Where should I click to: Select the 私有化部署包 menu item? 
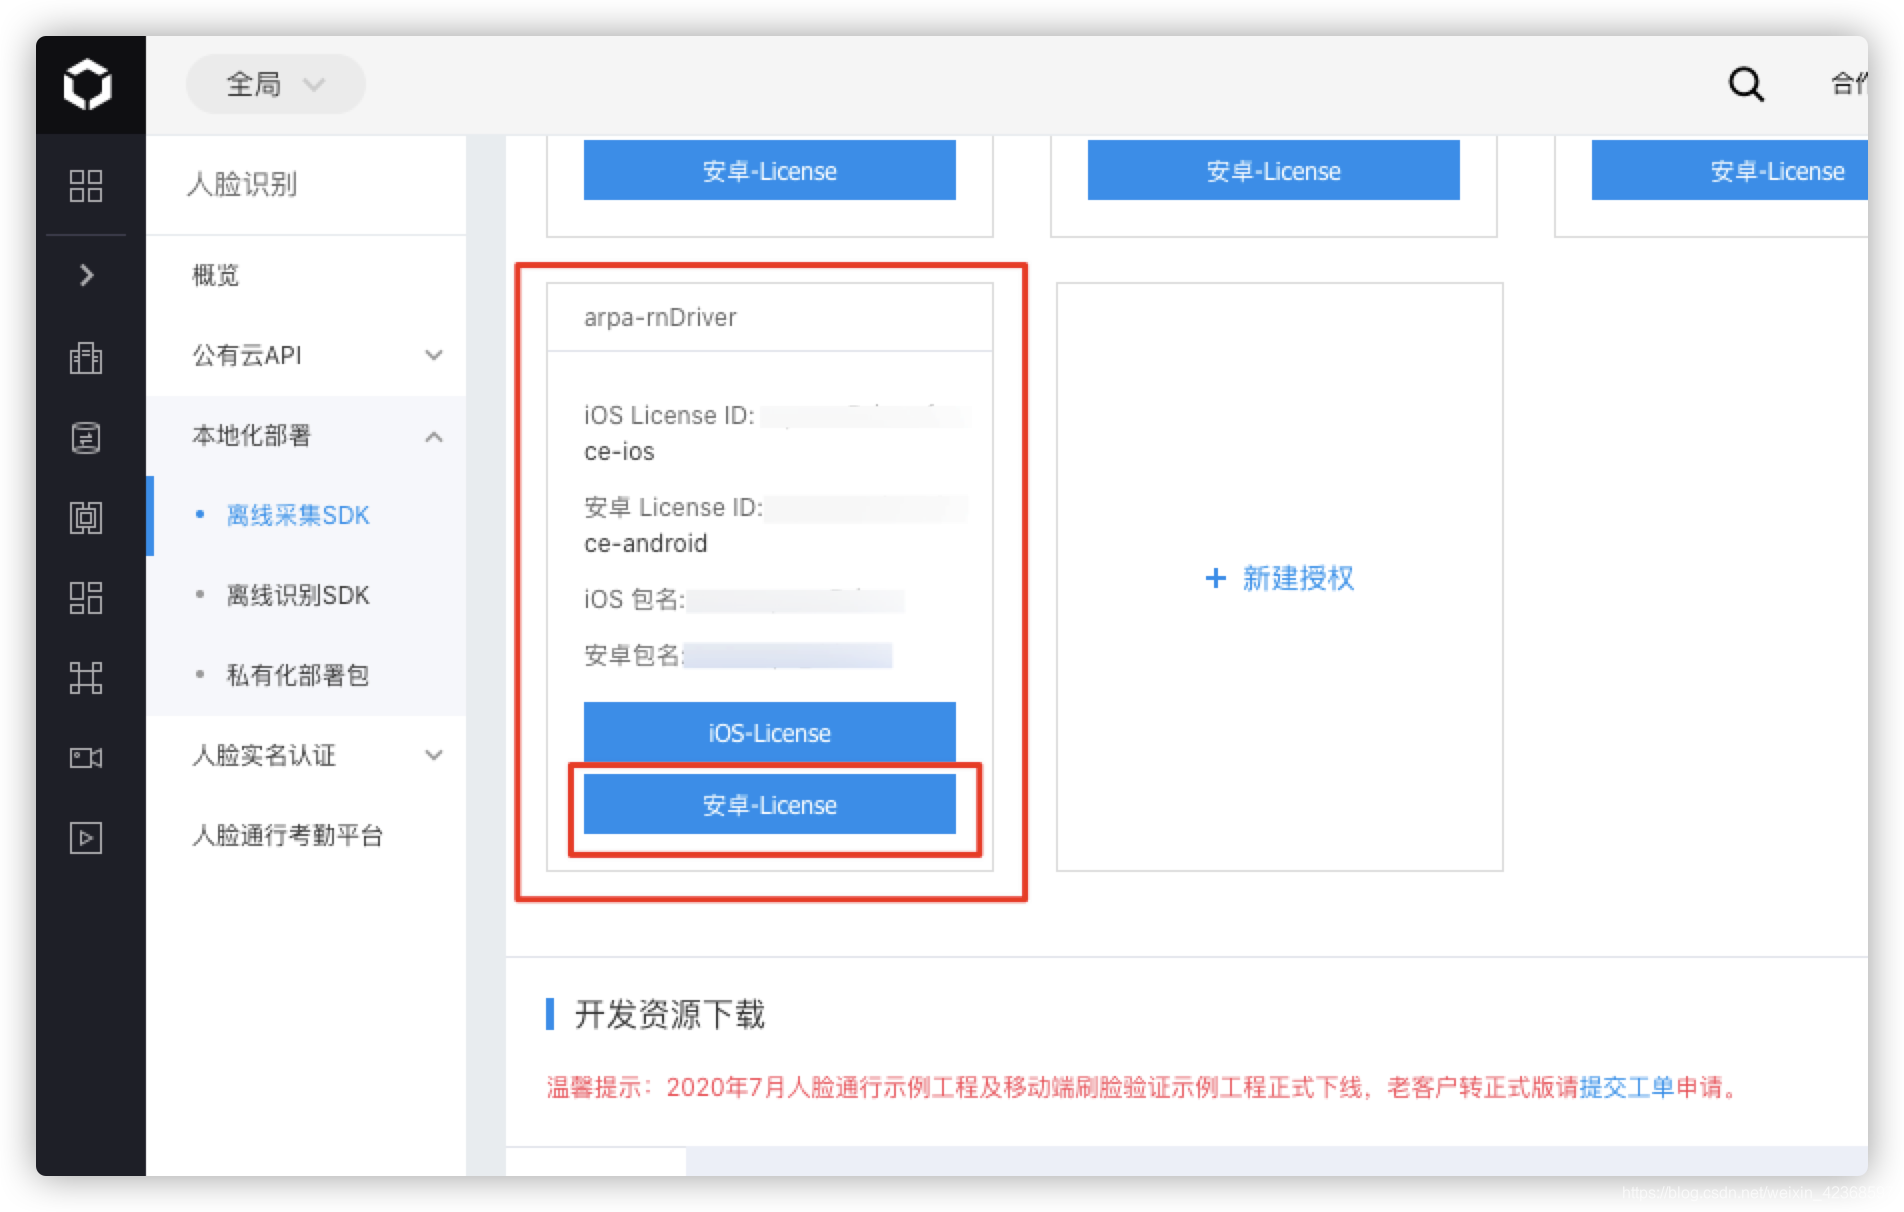click(296, 675)
